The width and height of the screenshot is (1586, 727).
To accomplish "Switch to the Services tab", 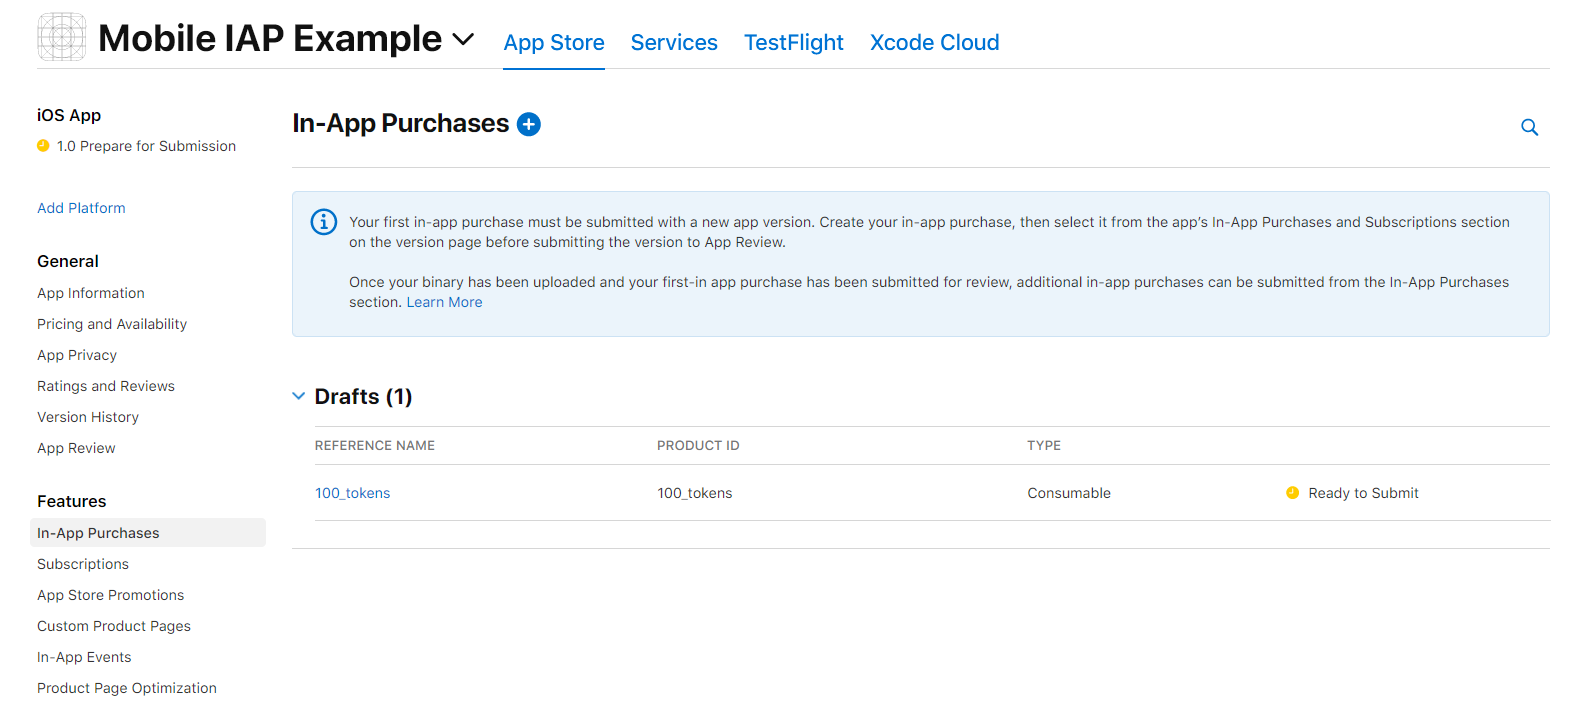I will tap(674, 43).
